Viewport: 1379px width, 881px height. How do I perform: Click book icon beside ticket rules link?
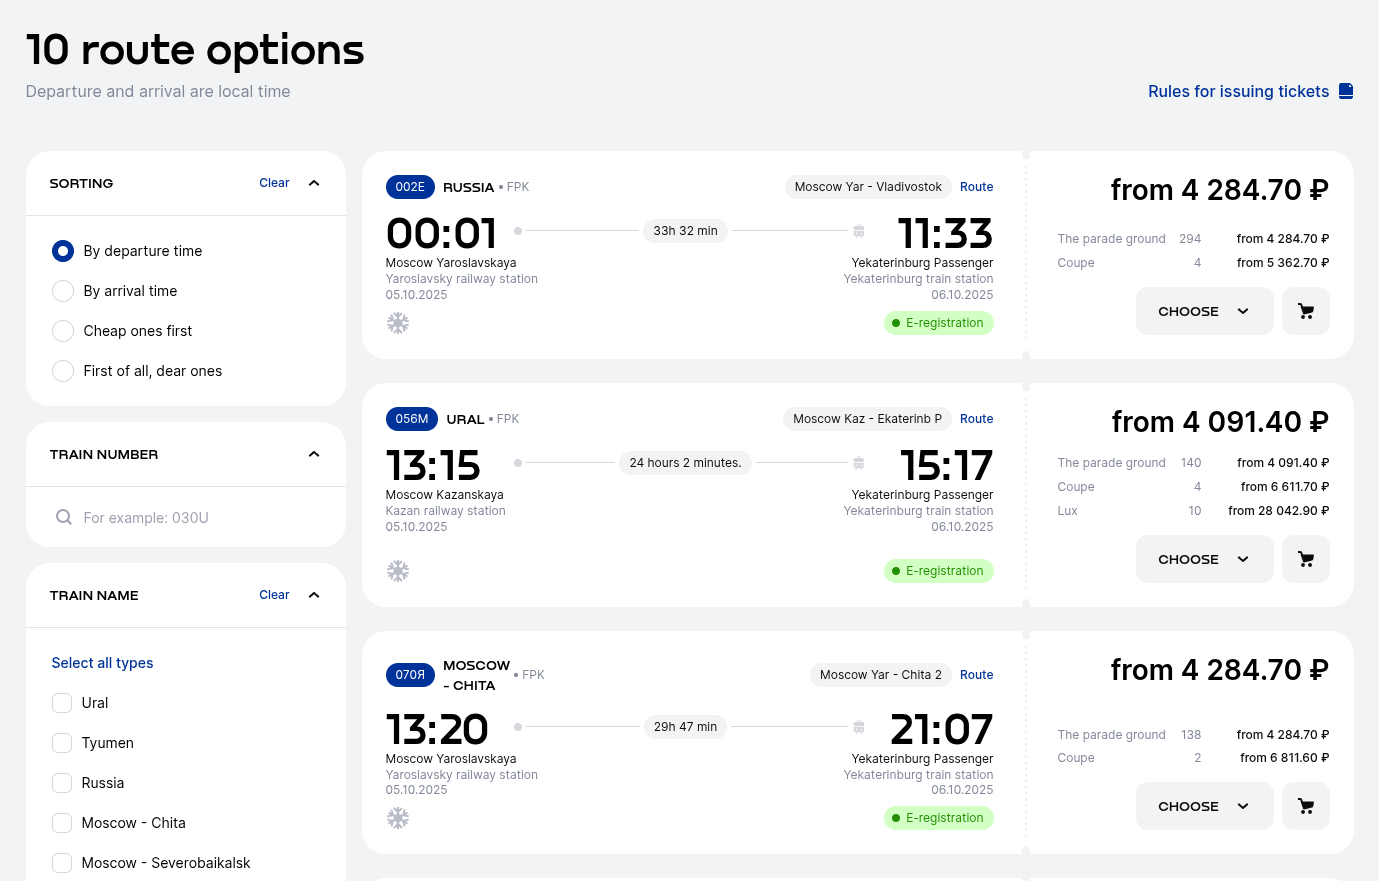1346,91
